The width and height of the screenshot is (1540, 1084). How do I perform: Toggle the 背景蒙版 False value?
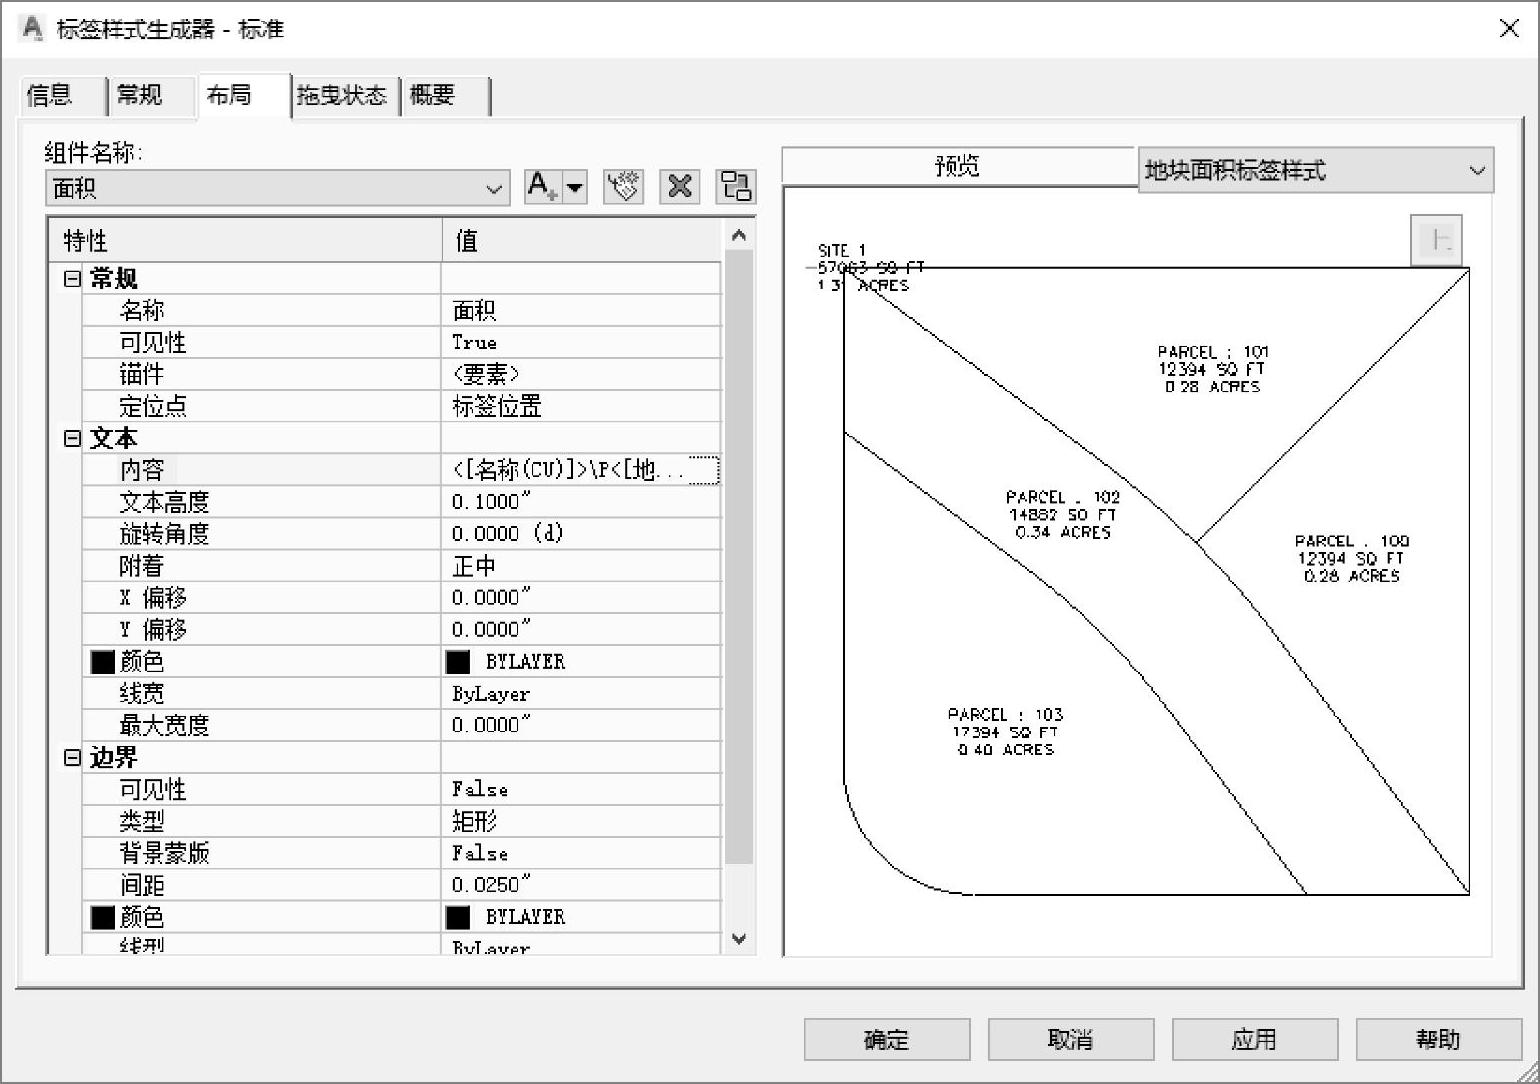click(x=580, y=853)
